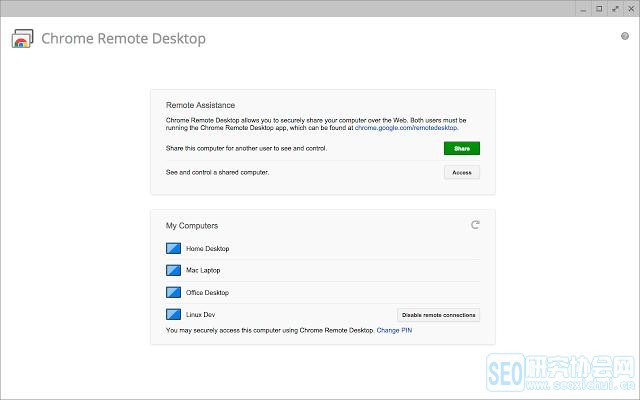The width and height of the screenshot is (640, 400).
Task: Click the gray status circle icon at top right
Action: tap(625, 36)
